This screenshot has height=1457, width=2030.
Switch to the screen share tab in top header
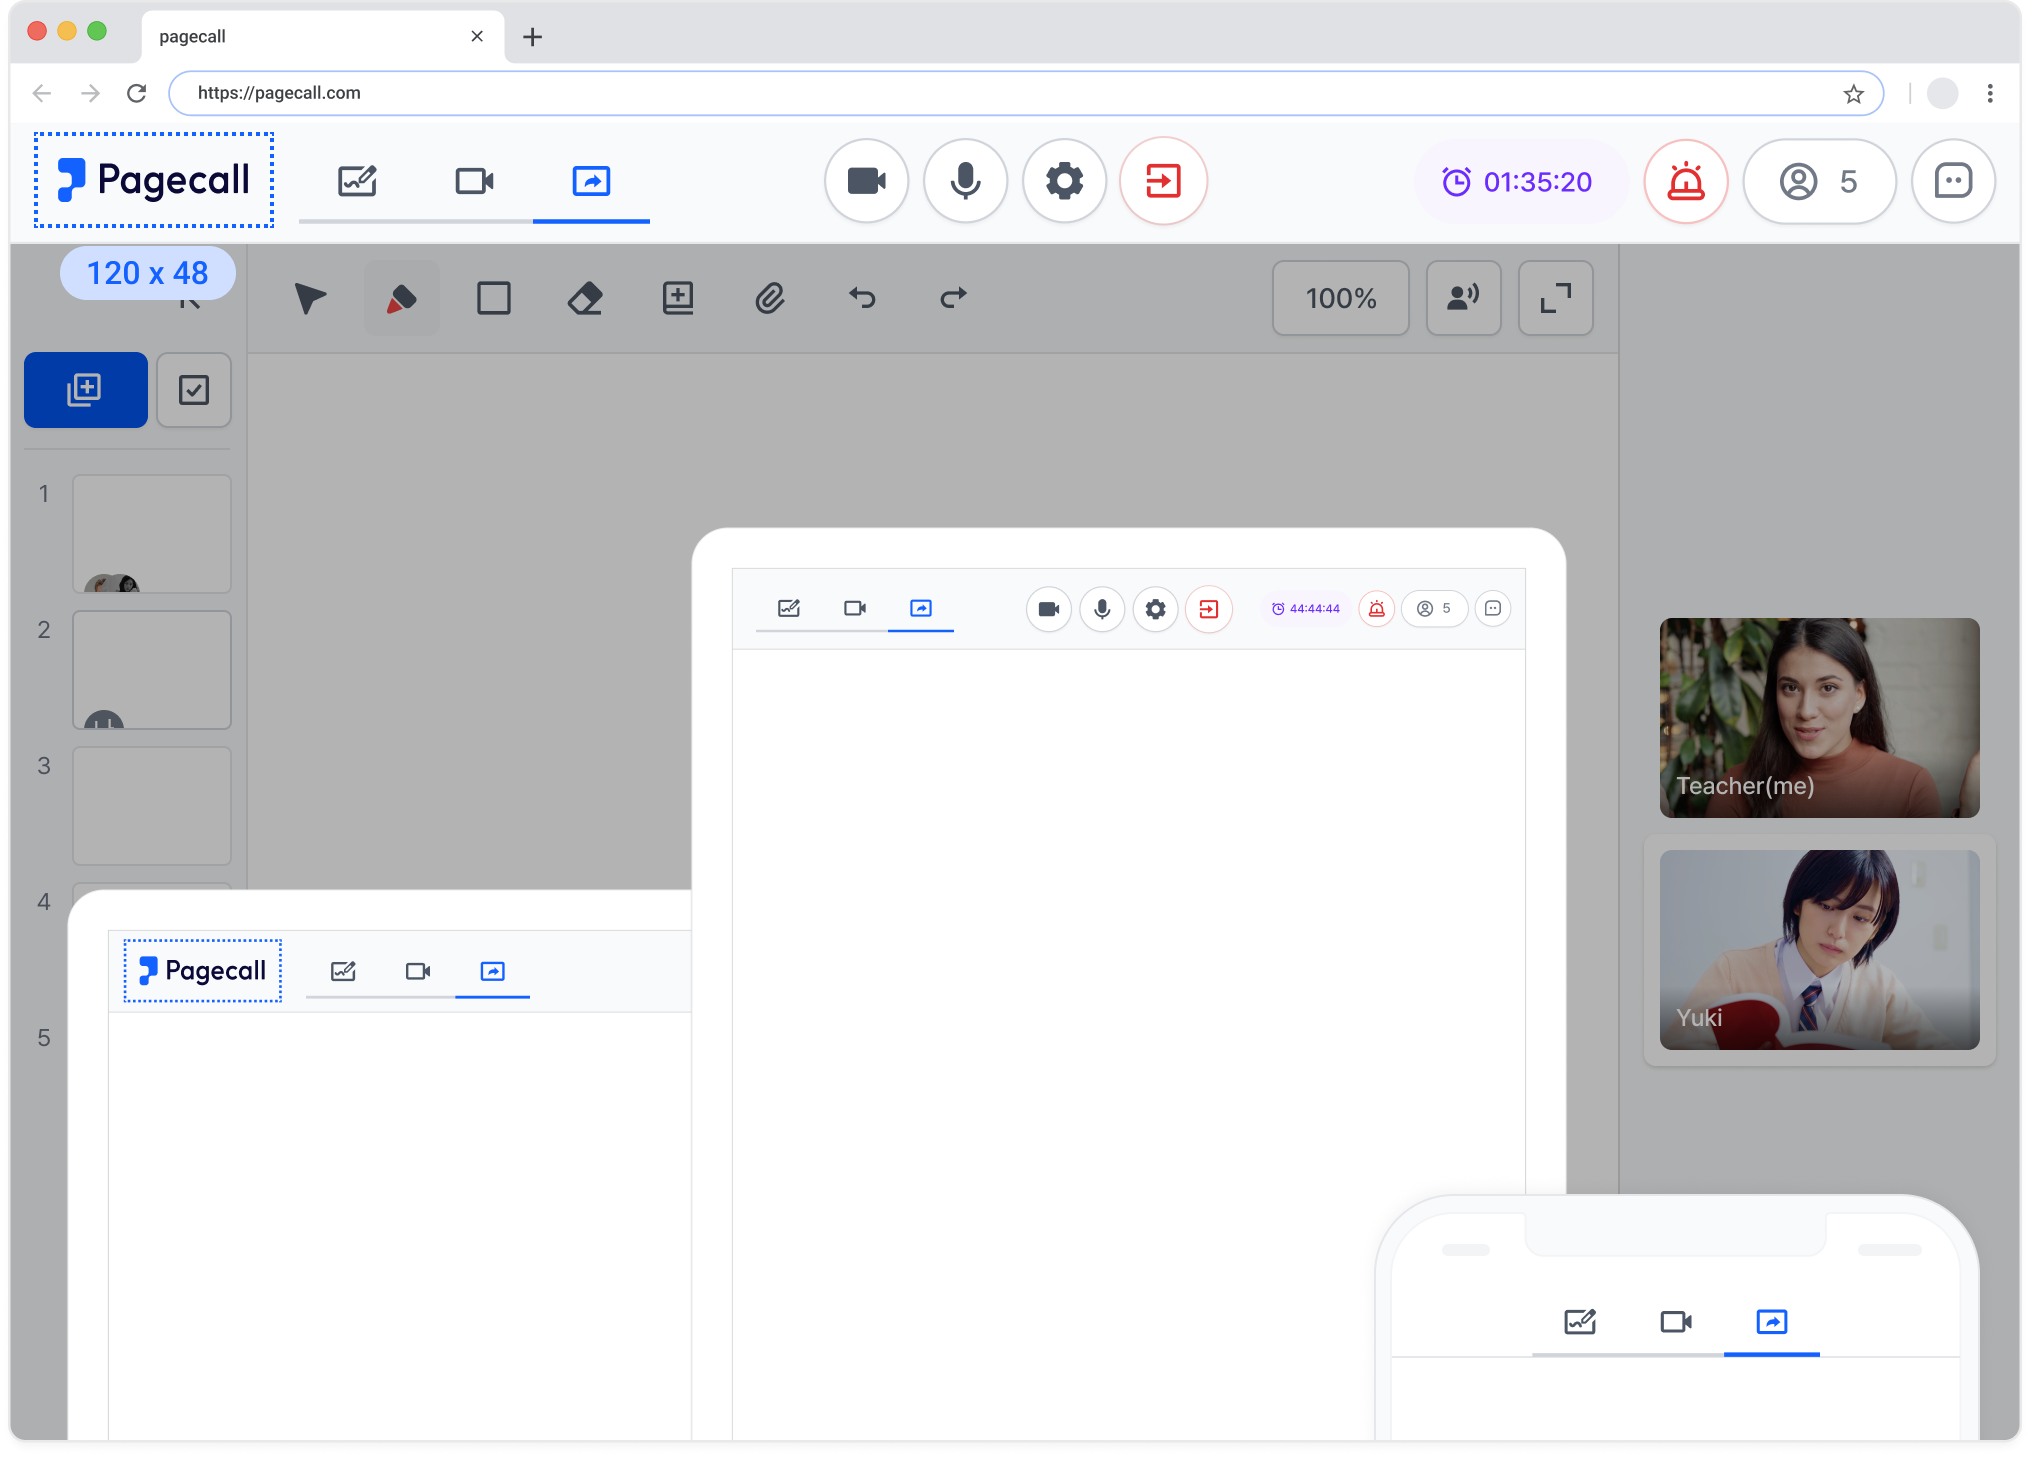point(591,181)
